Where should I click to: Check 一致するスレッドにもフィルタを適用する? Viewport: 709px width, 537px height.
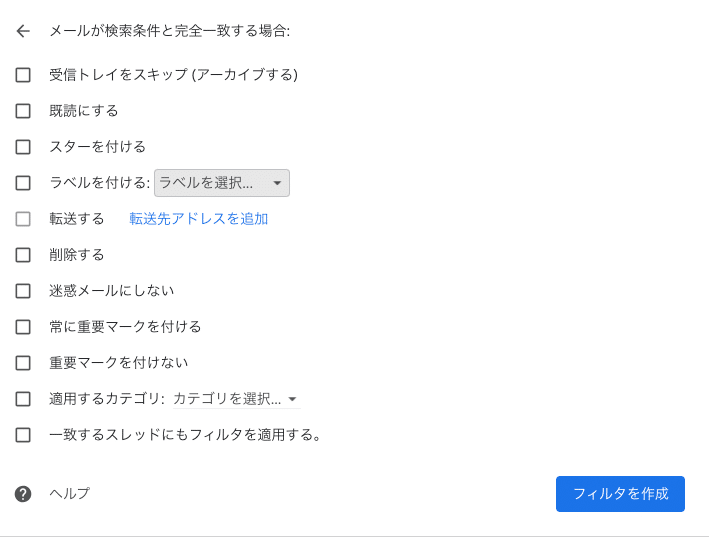coord(23,435)
